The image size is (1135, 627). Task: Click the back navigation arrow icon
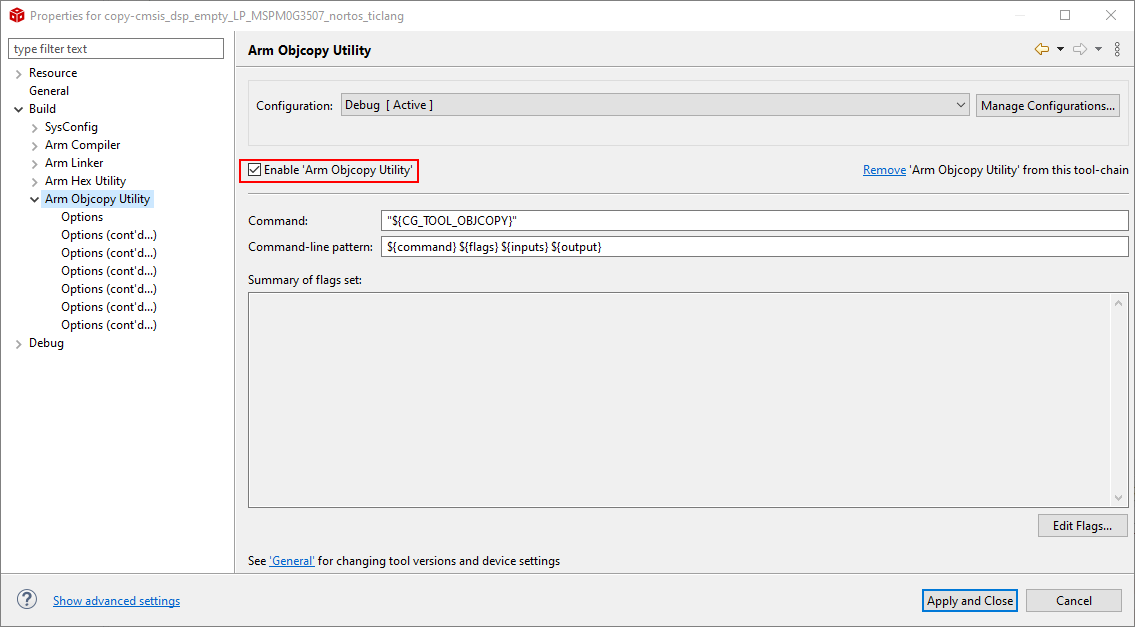click(x=1042, y=49)
